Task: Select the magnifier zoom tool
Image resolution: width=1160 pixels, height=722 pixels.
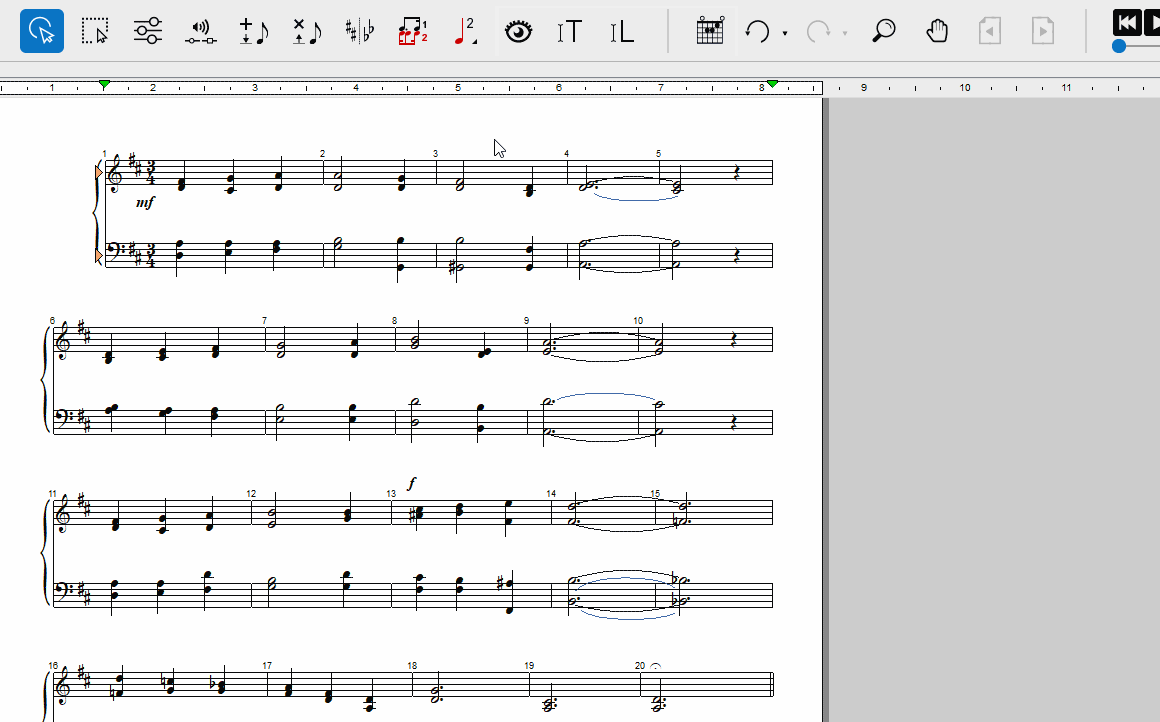Action: [884, 31]
